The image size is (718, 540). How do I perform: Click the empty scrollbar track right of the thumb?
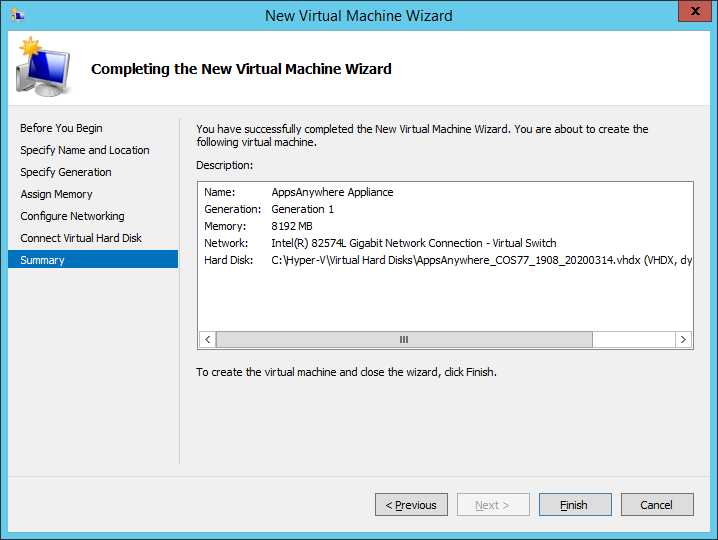tap(633, 340)
